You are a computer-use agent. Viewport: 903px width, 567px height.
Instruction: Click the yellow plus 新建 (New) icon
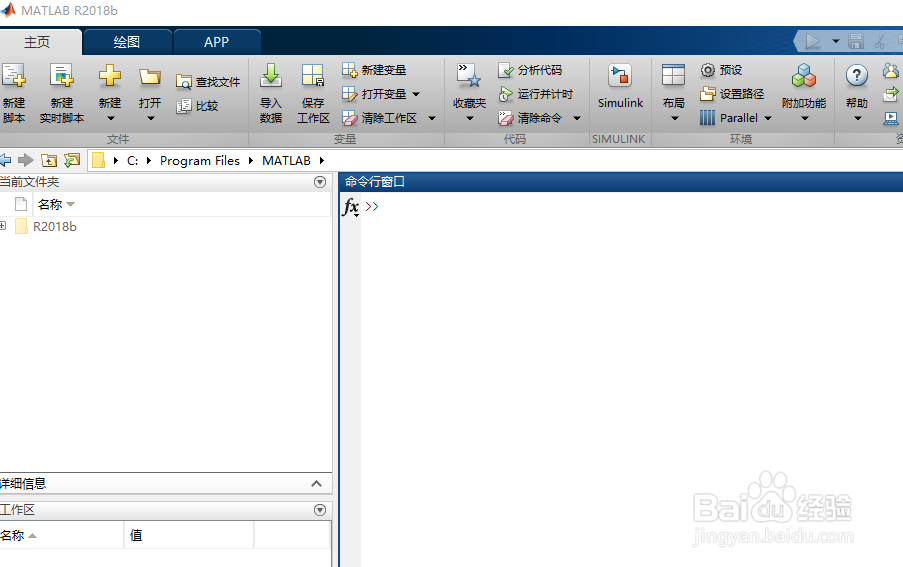pos(109,75)
